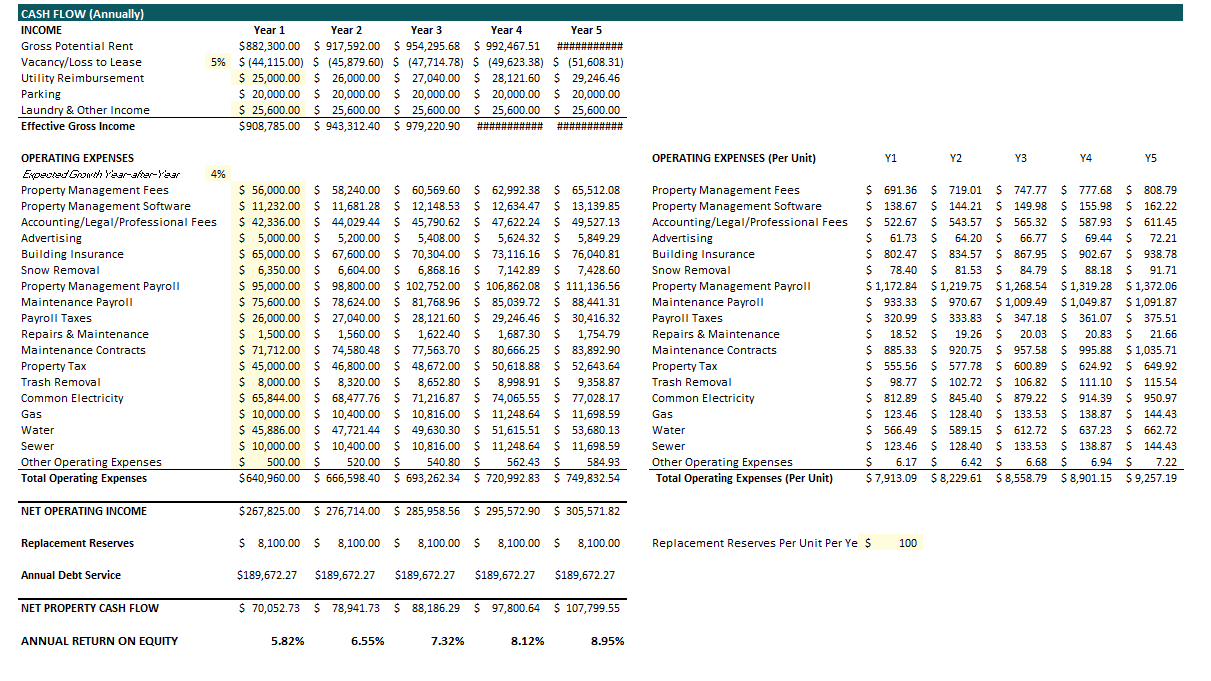Select the Y1 per-unit column header
1211x681 pixels.
891,158
